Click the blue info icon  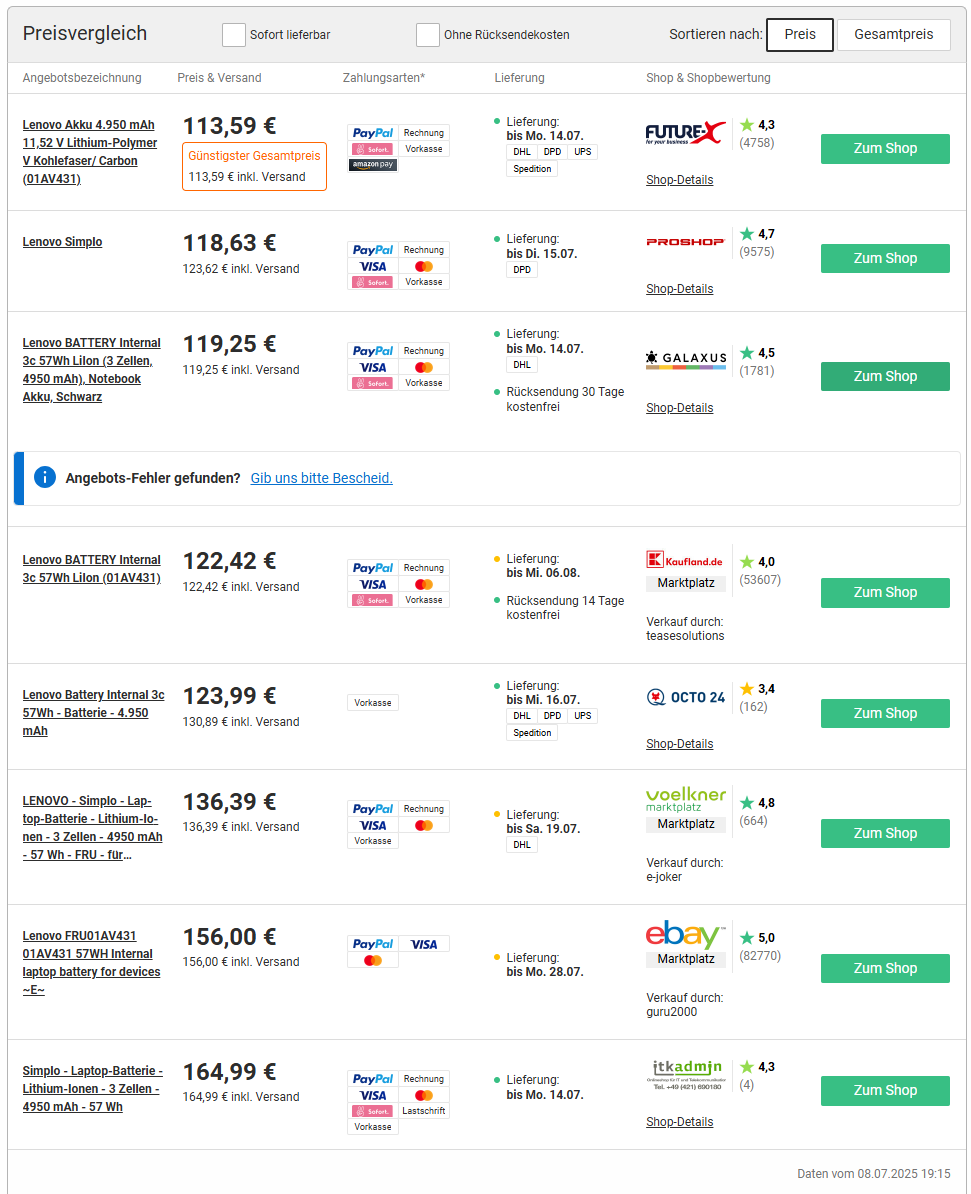[x=45, y=477]
